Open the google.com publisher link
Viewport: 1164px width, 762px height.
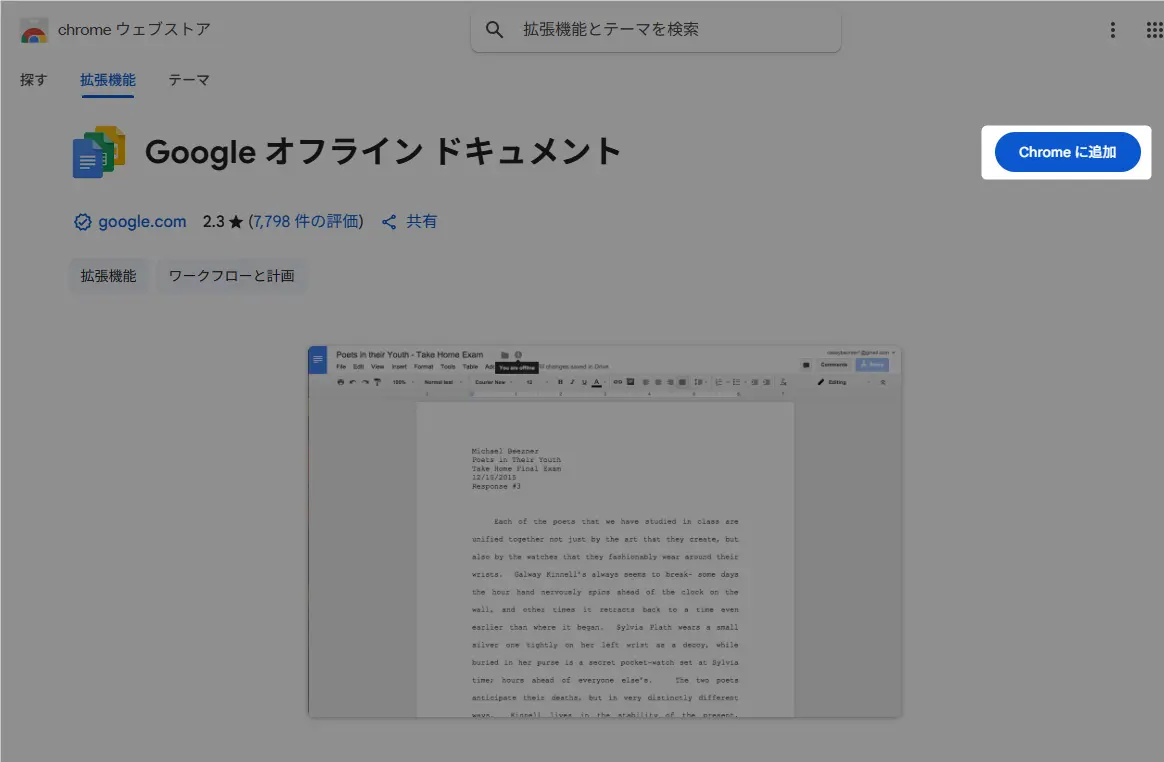[x=142, y=222]
